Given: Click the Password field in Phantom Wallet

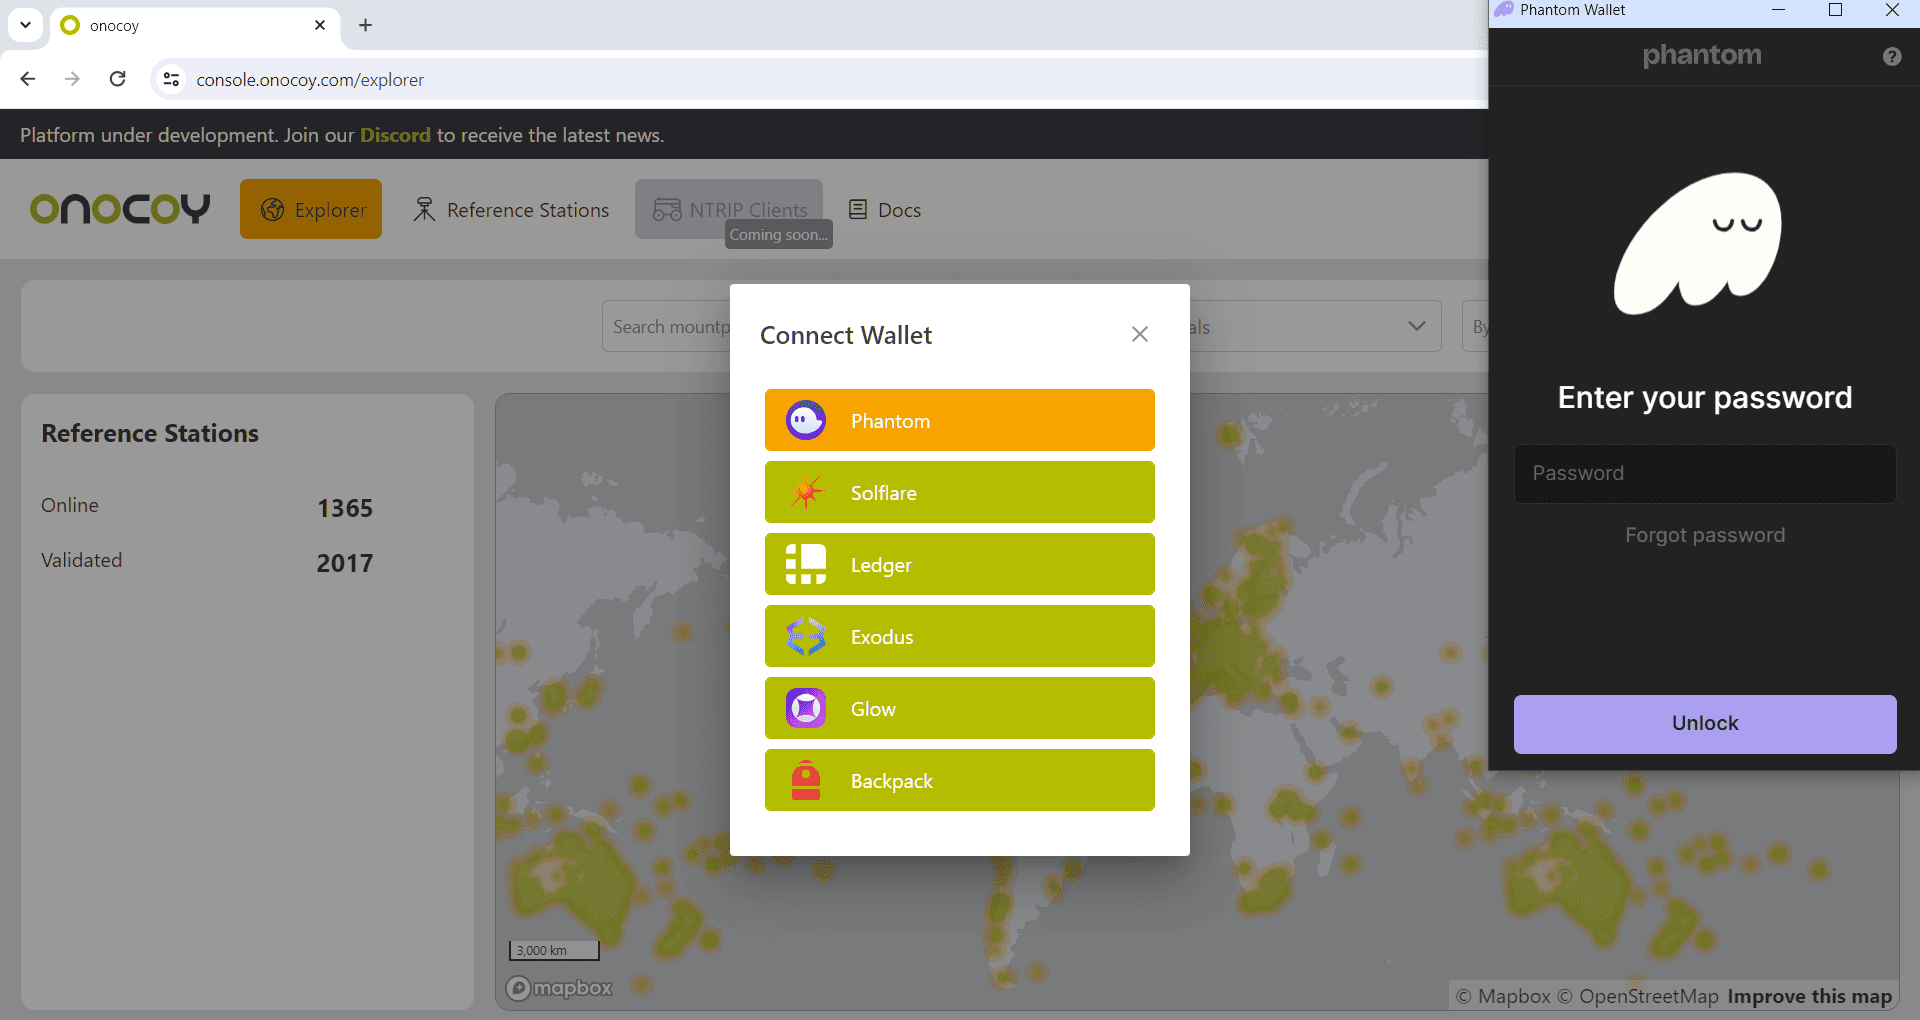Looking at the screenshot, I should tap(1705, 473).
